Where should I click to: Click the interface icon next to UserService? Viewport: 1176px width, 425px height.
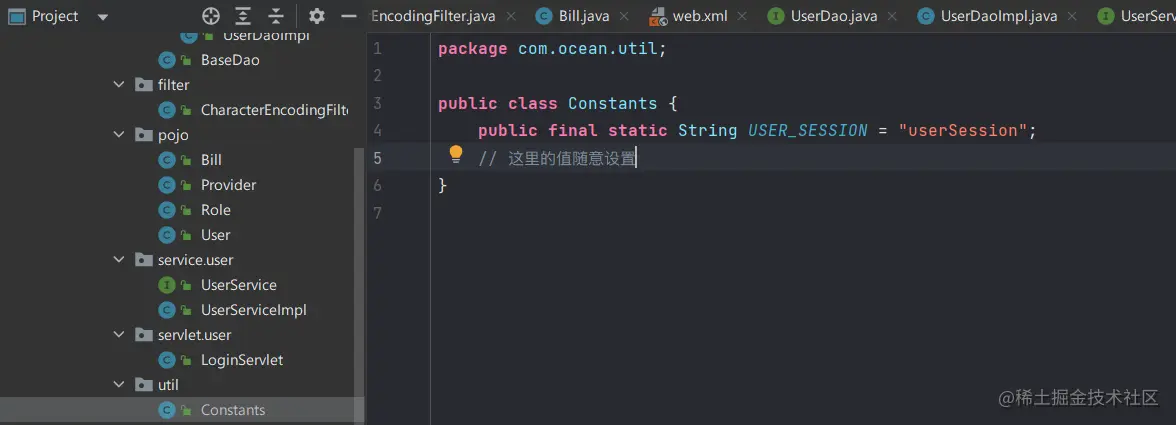166,285
